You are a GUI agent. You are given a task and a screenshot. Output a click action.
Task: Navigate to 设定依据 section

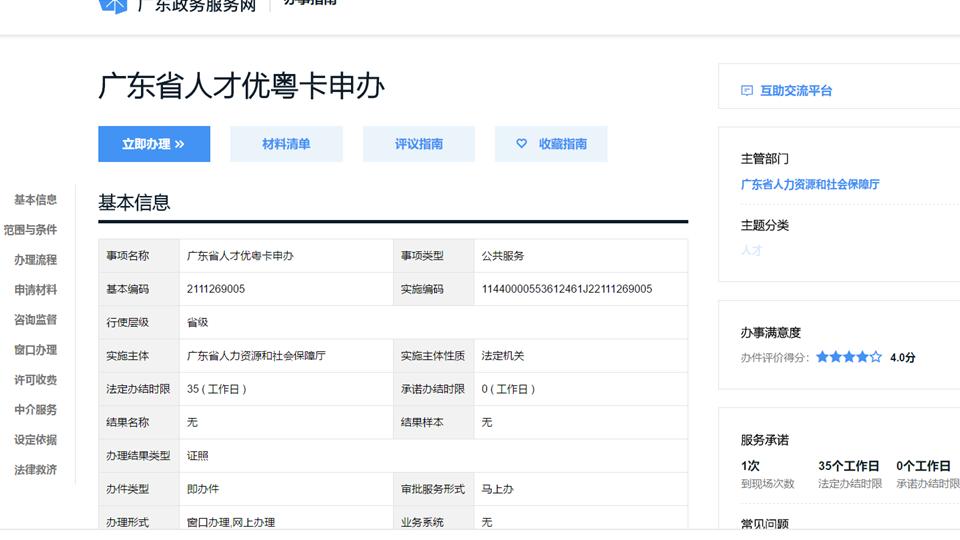click(36, 440)
